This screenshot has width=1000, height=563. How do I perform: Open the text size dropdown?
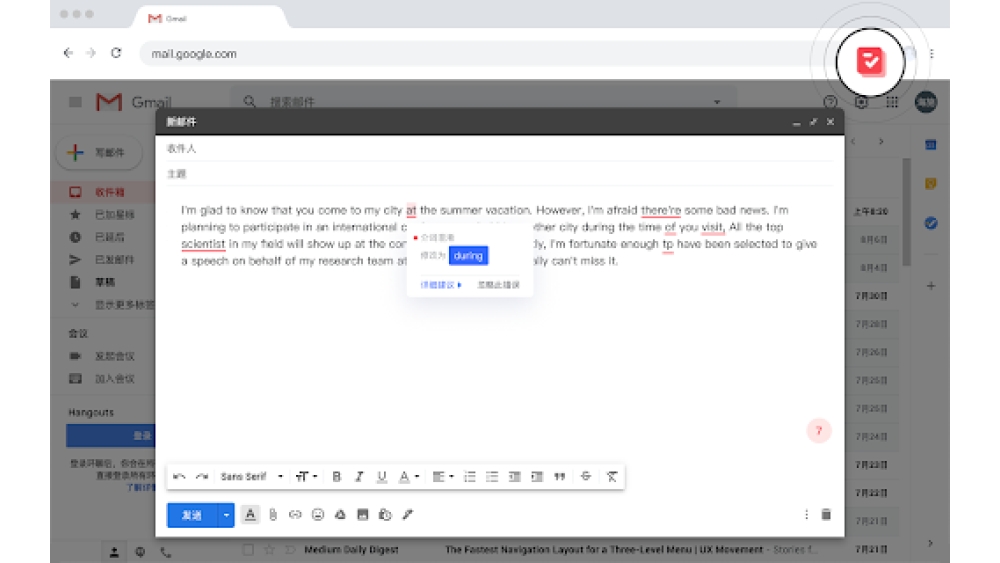pyautogui.click(x=306, y=476)
